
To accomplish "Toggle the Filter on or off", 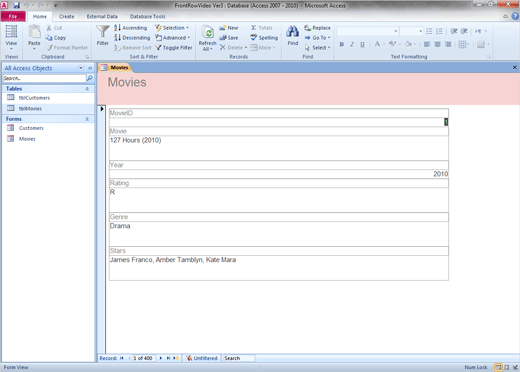I will (174, 48).
